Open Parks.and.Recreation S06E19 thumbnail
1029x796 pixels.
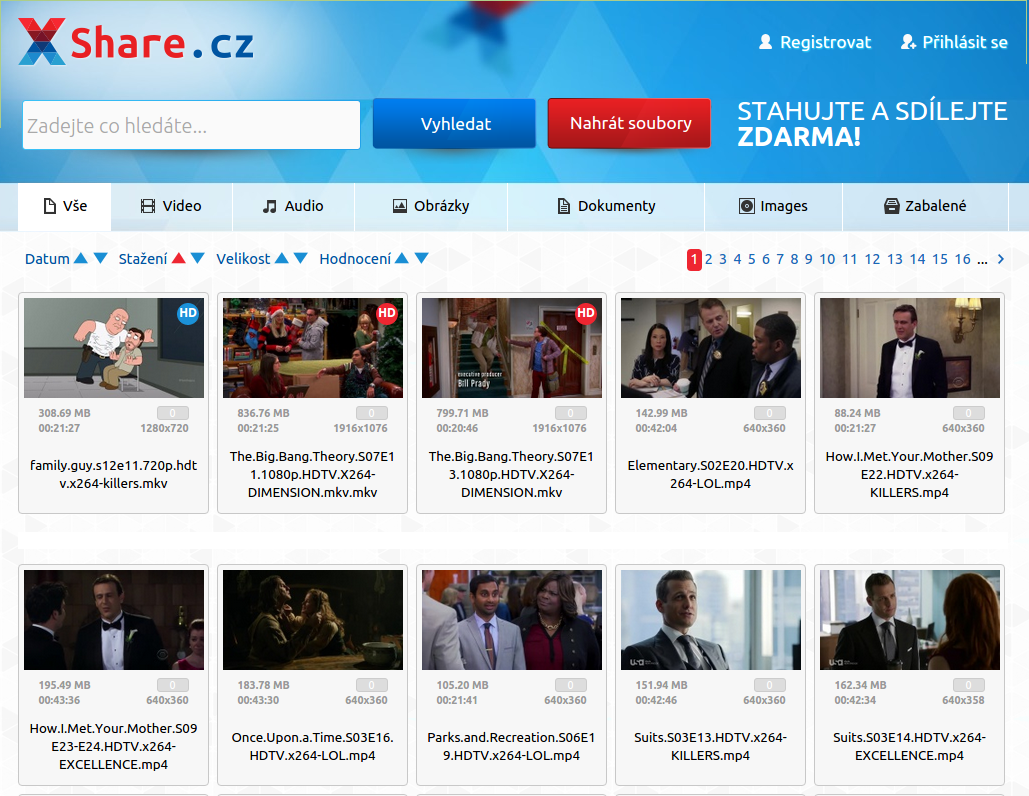(x=512, y=619)
